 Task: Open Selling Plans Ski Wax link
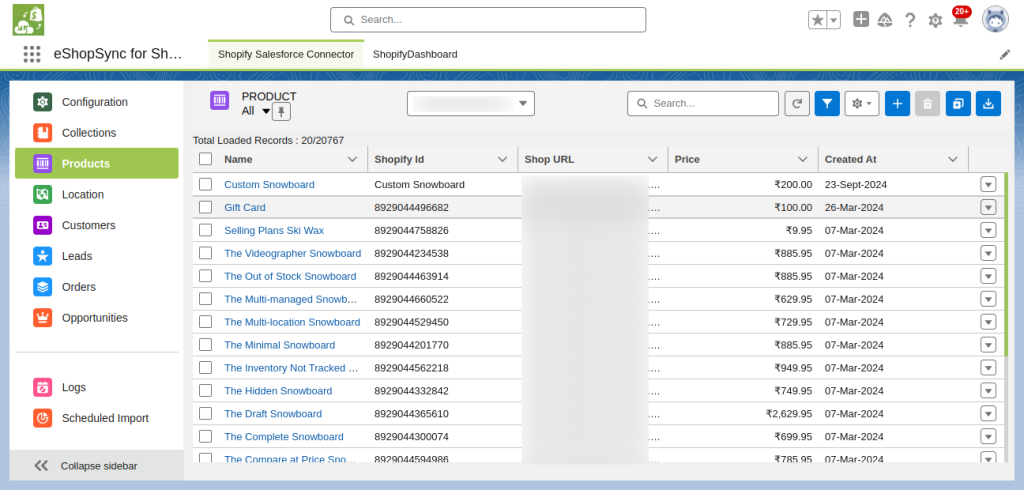(x=274, y=230)
